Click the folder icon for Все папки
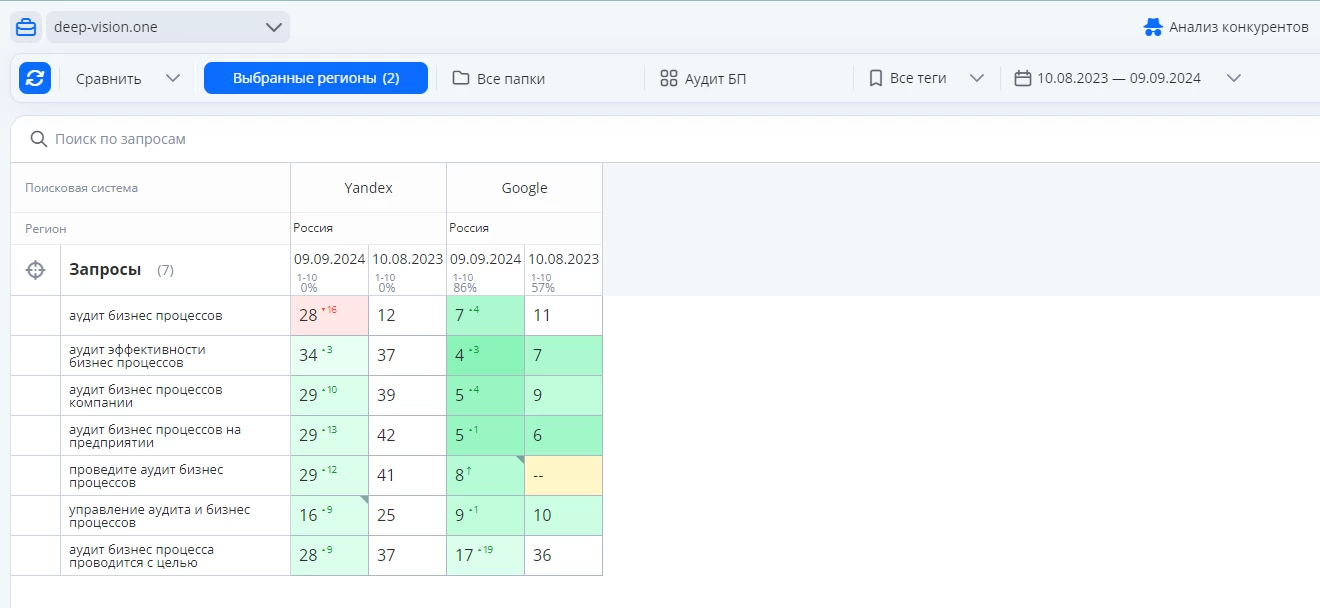1320x608 pixels. [461, 78]
